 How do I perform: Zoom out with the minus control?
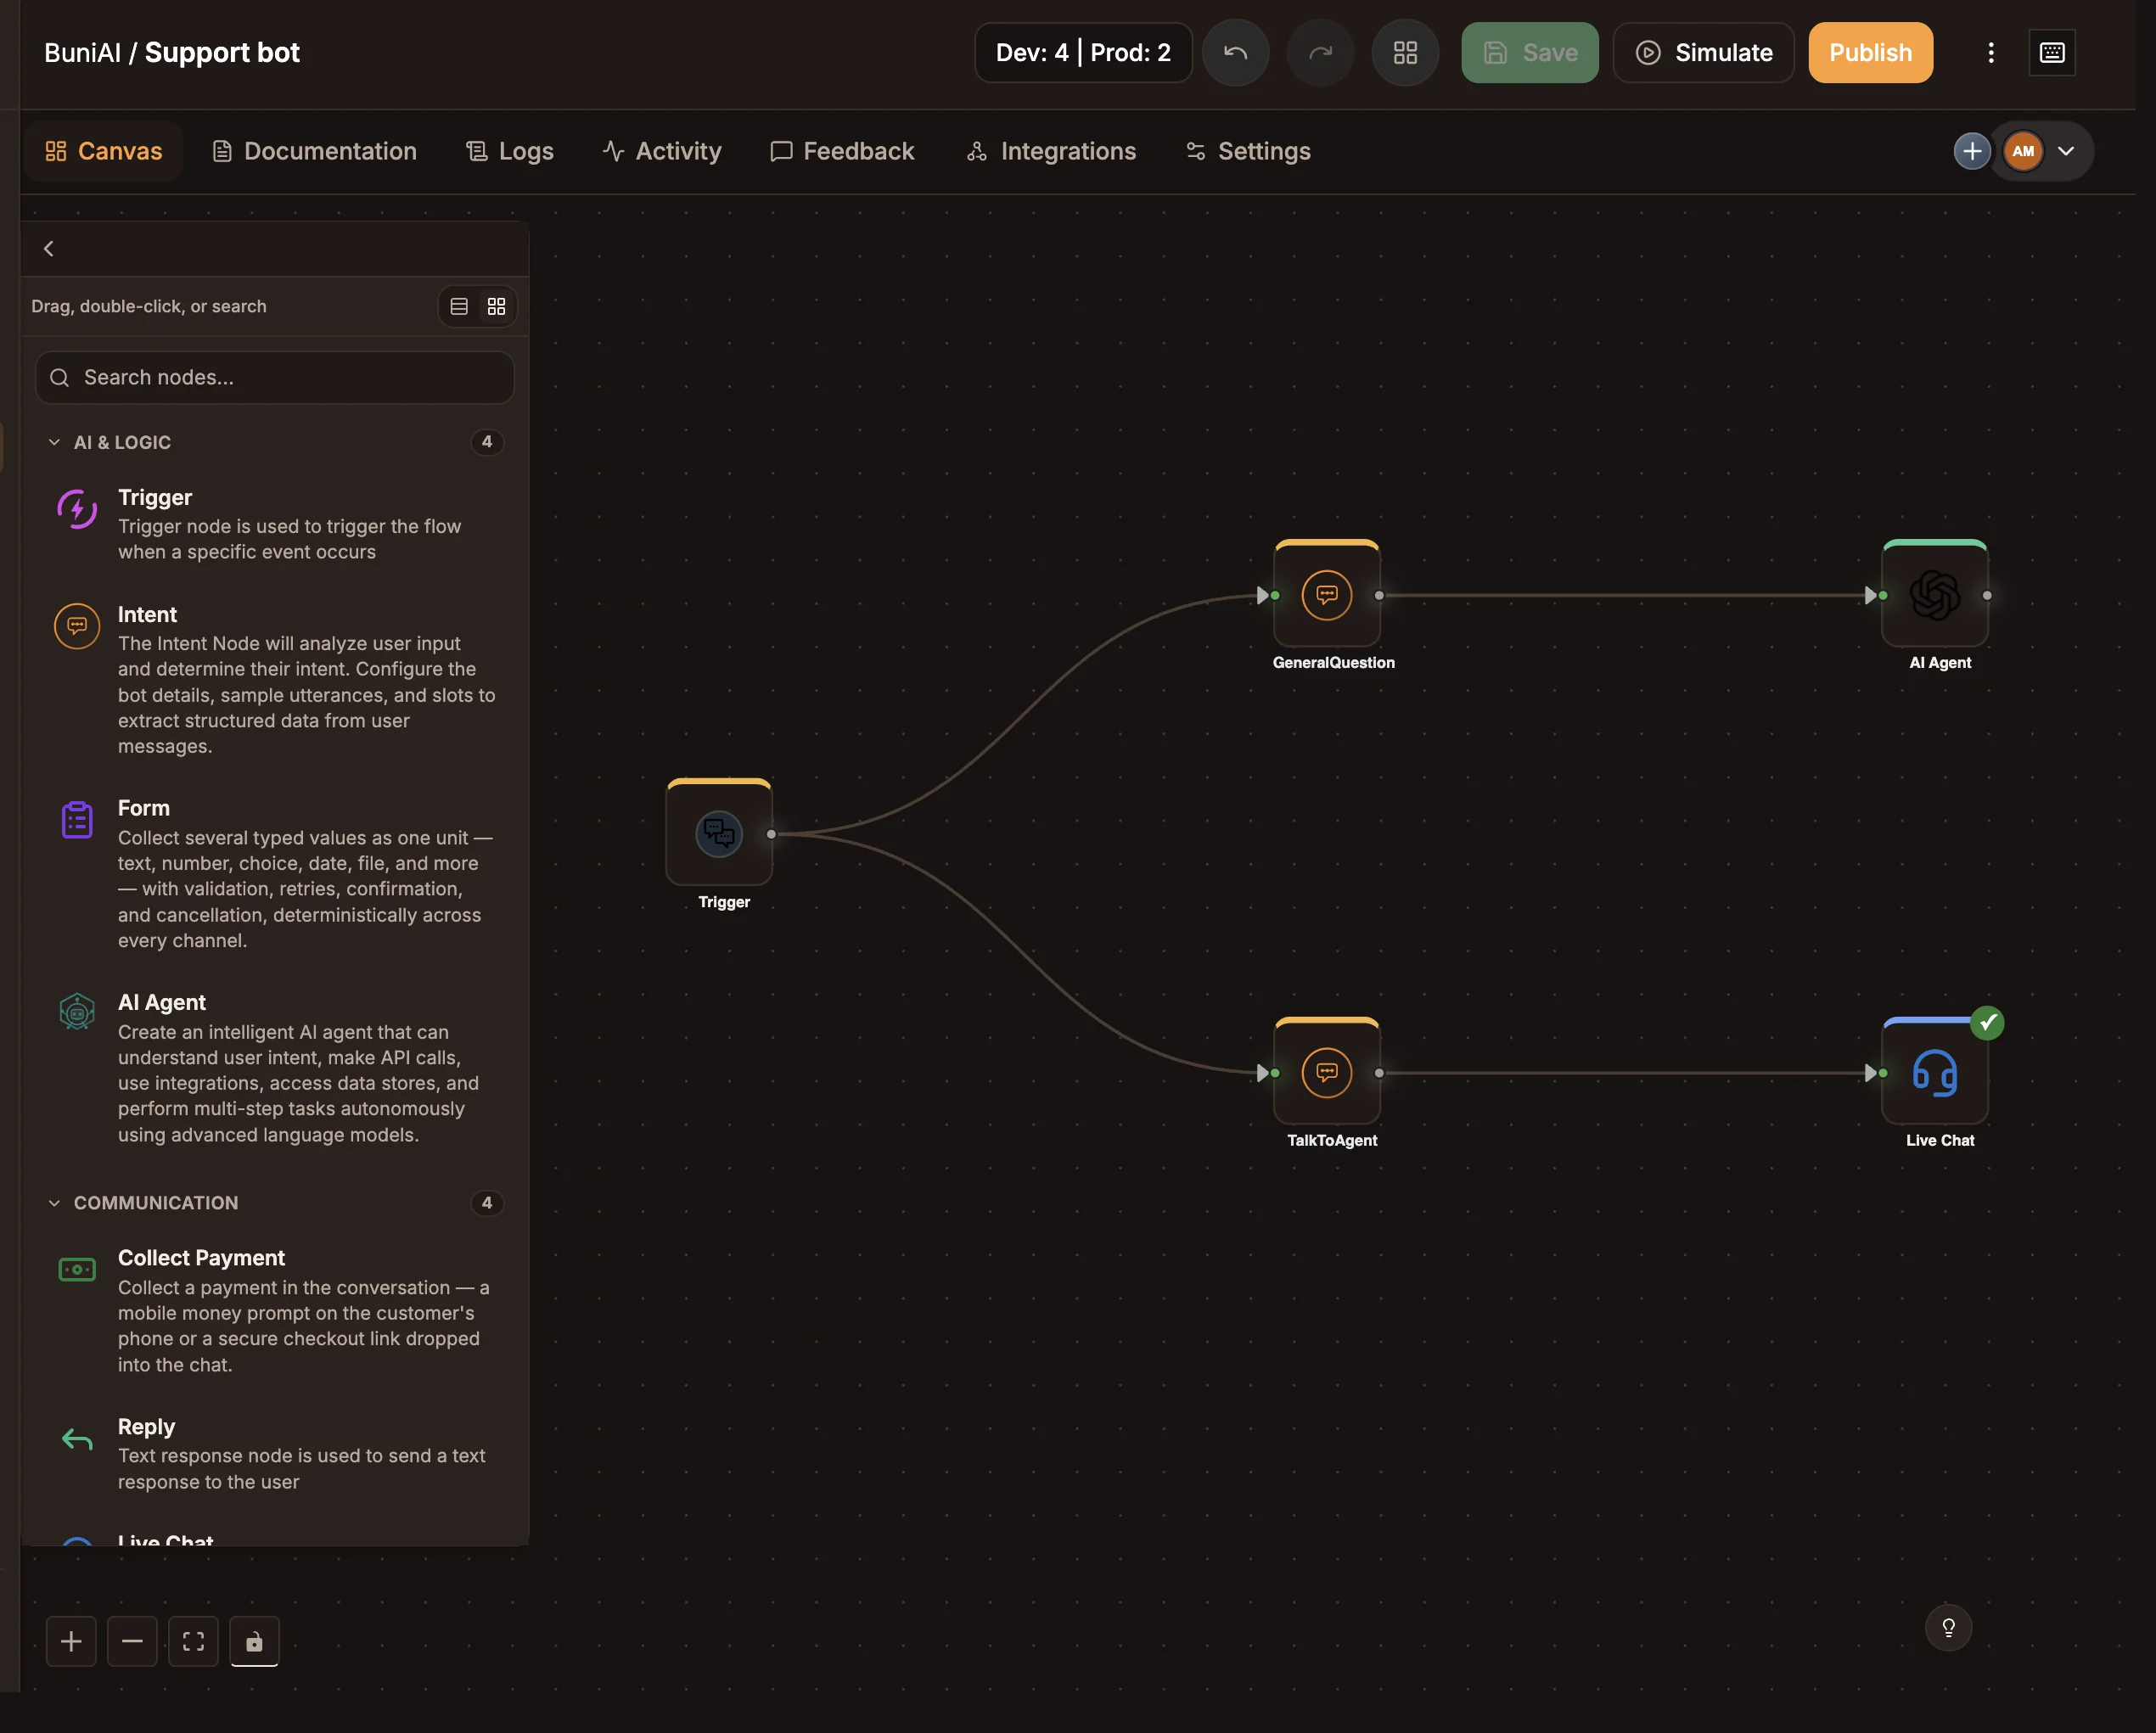pos(132,1641)
